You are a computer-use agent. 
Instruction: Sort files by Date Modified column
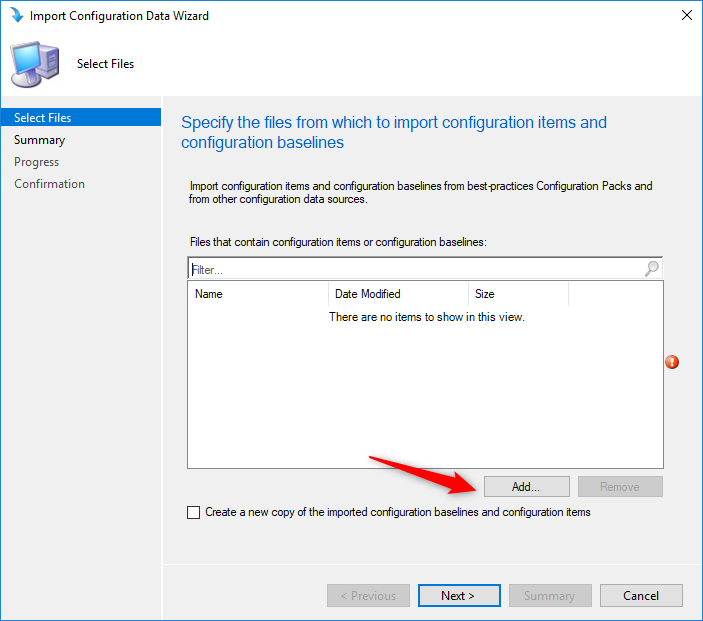(399, 294)
